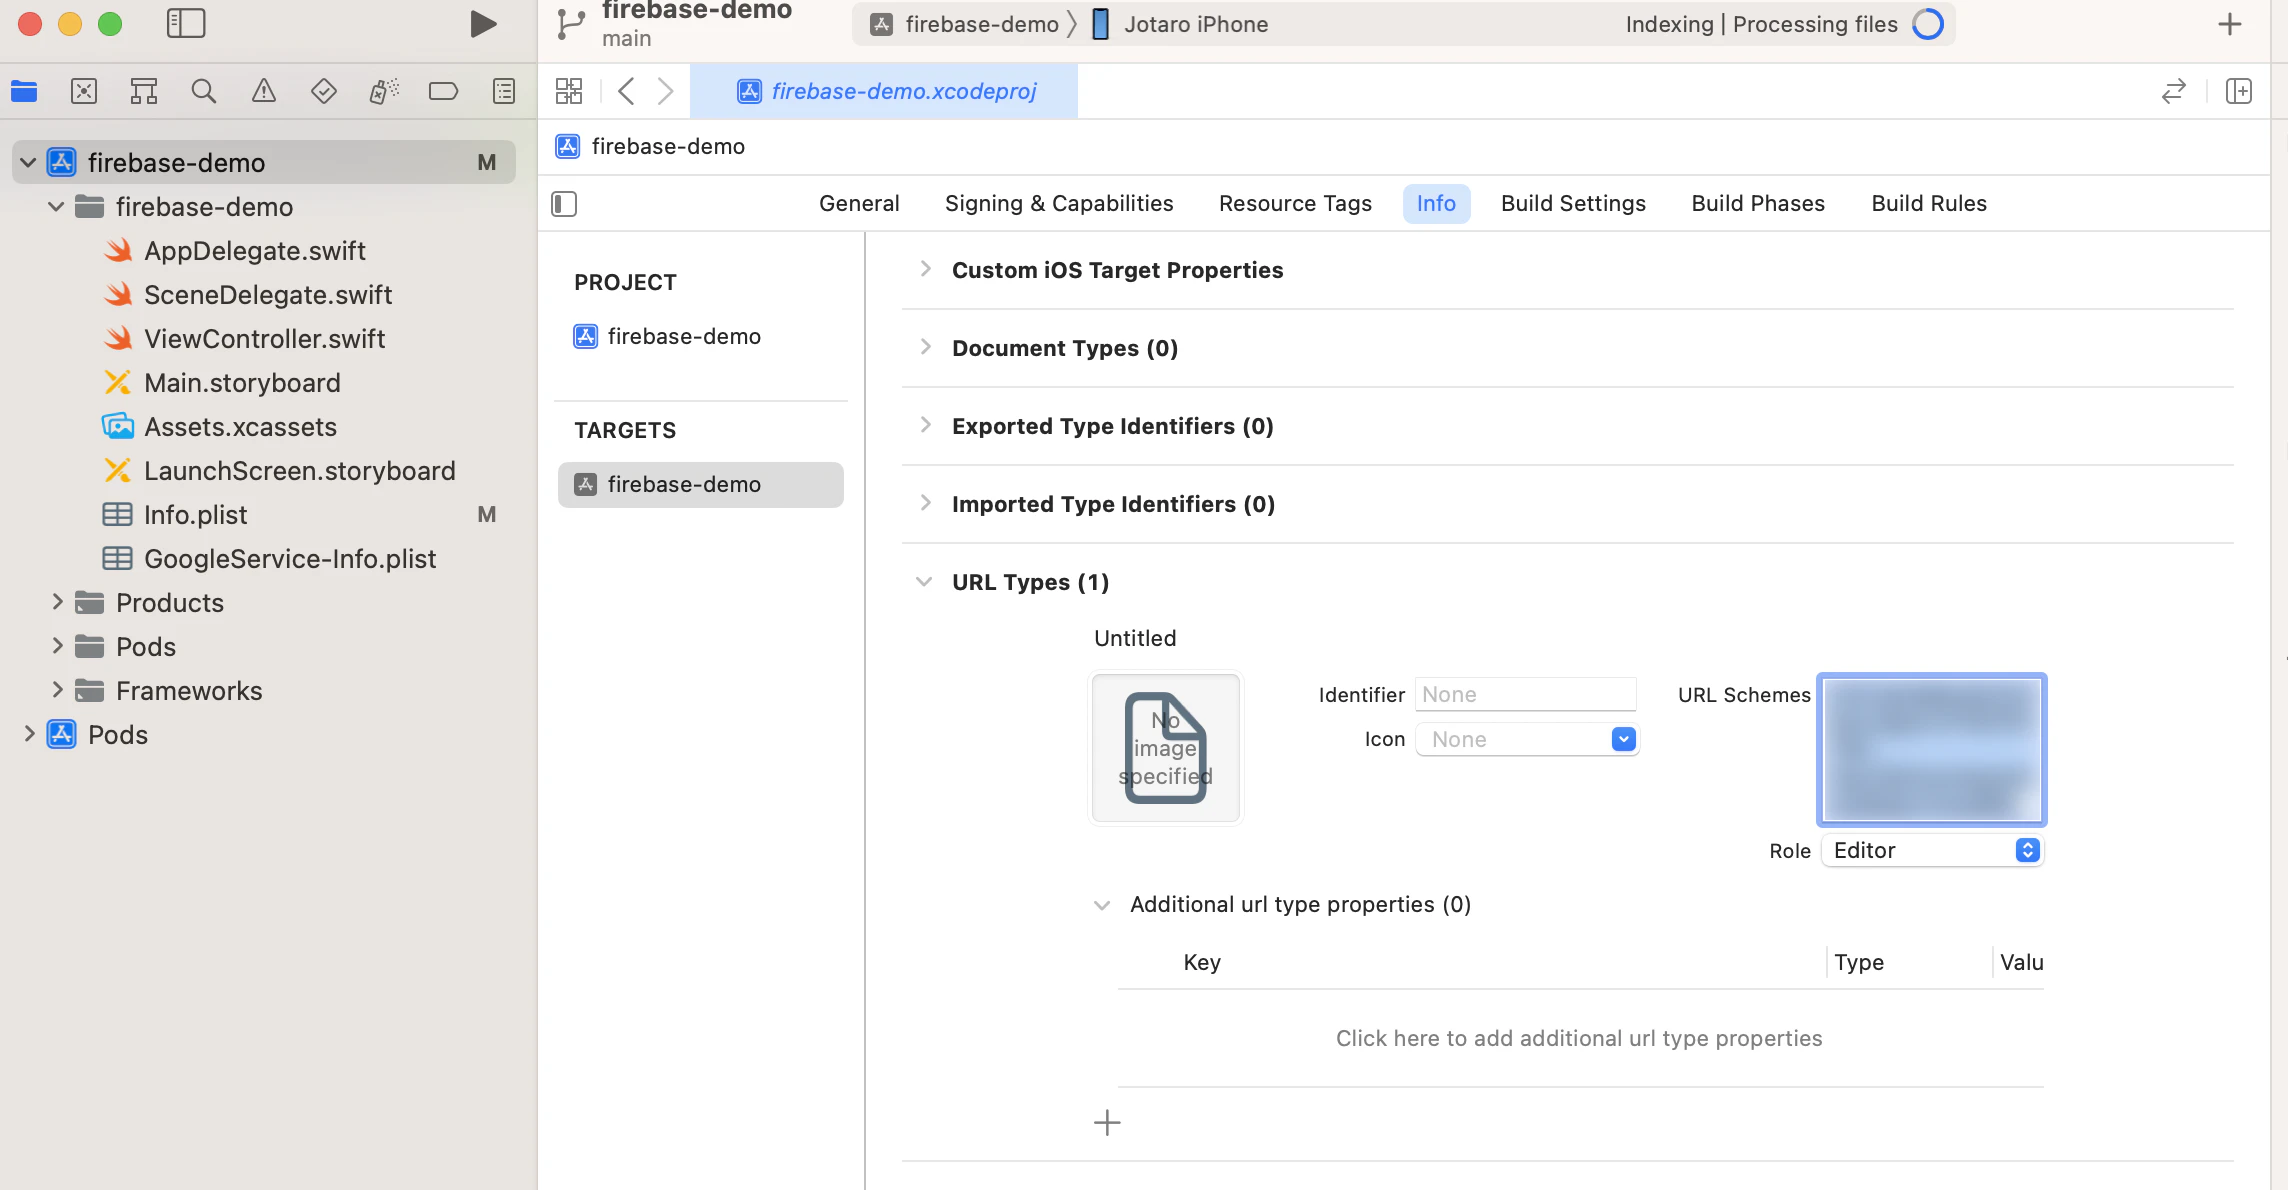Collapse the URL Types section

click(925, 581)
